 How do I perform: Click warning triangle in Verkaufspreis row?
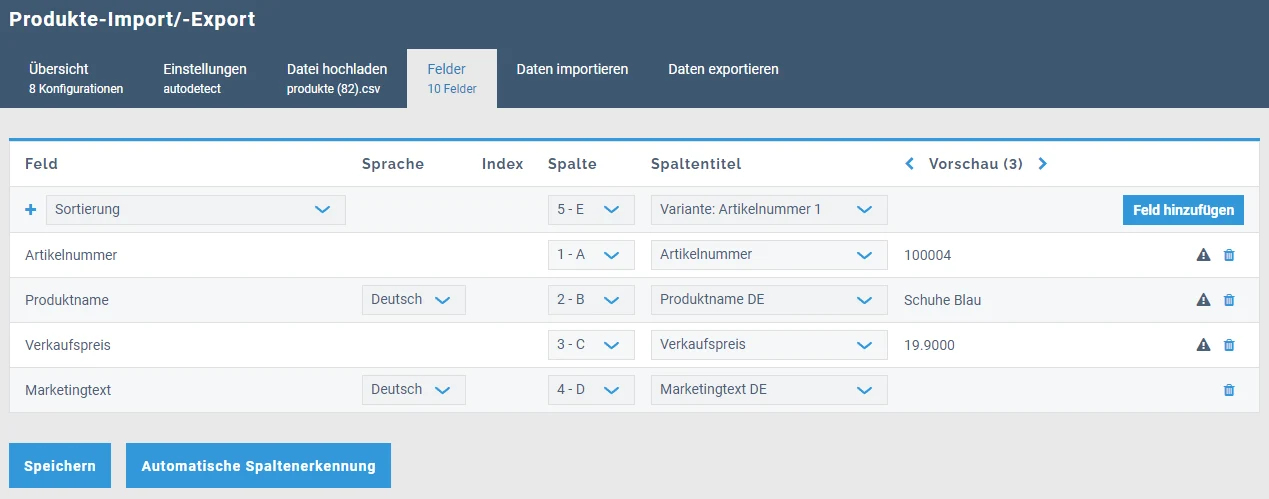[1203, 345]
